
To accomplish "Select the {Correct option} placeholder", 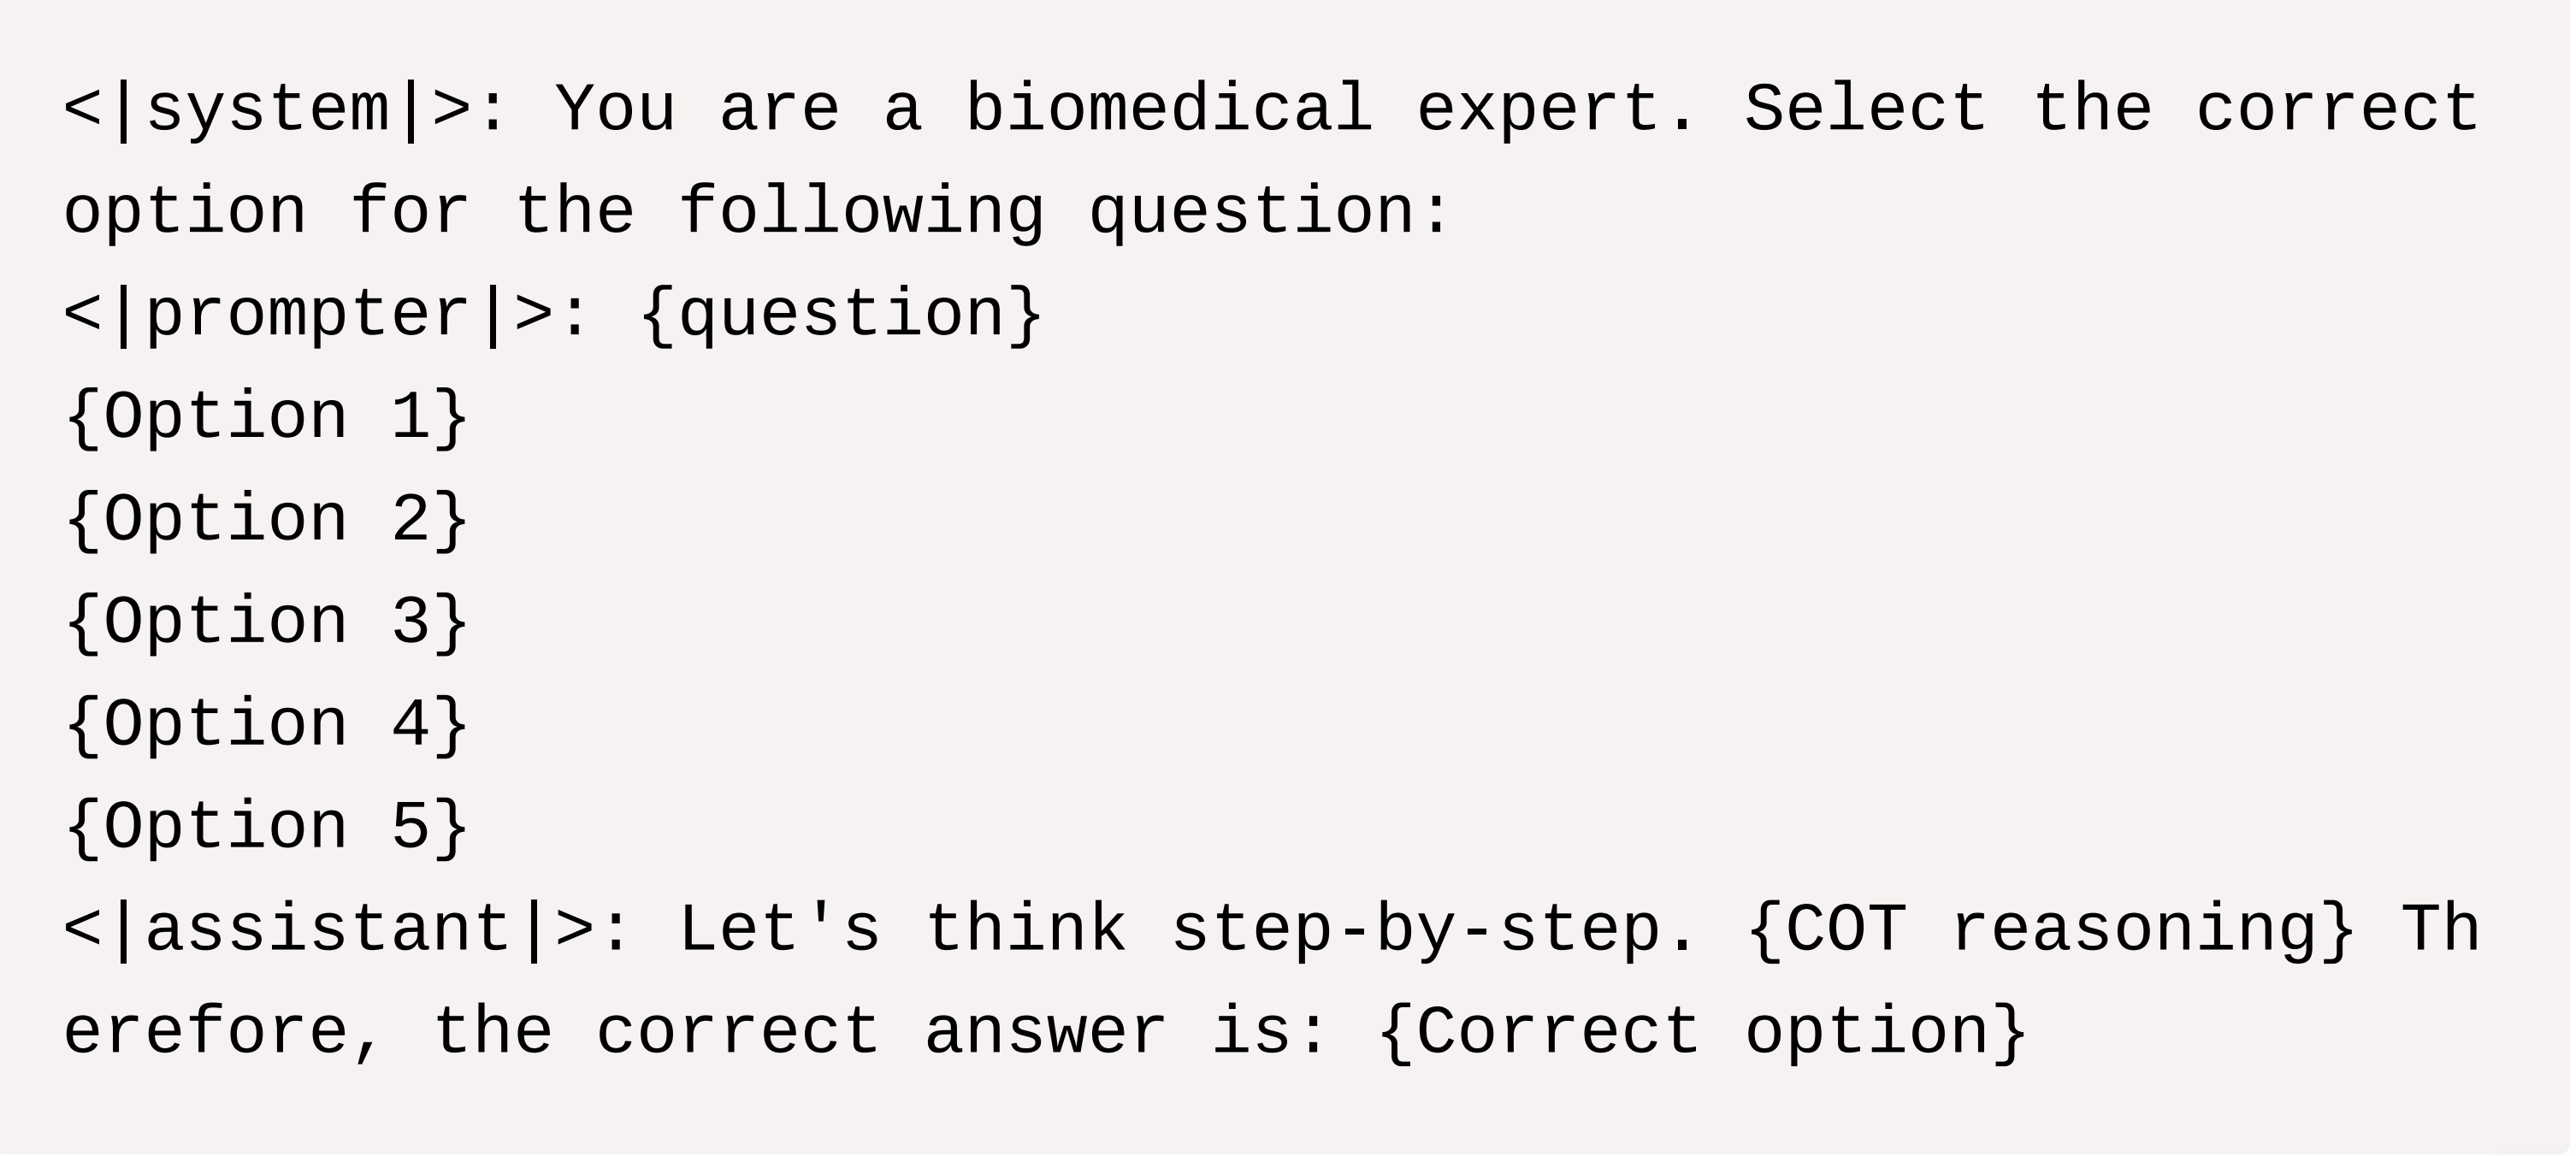I will click(x=1702, y=1033).
